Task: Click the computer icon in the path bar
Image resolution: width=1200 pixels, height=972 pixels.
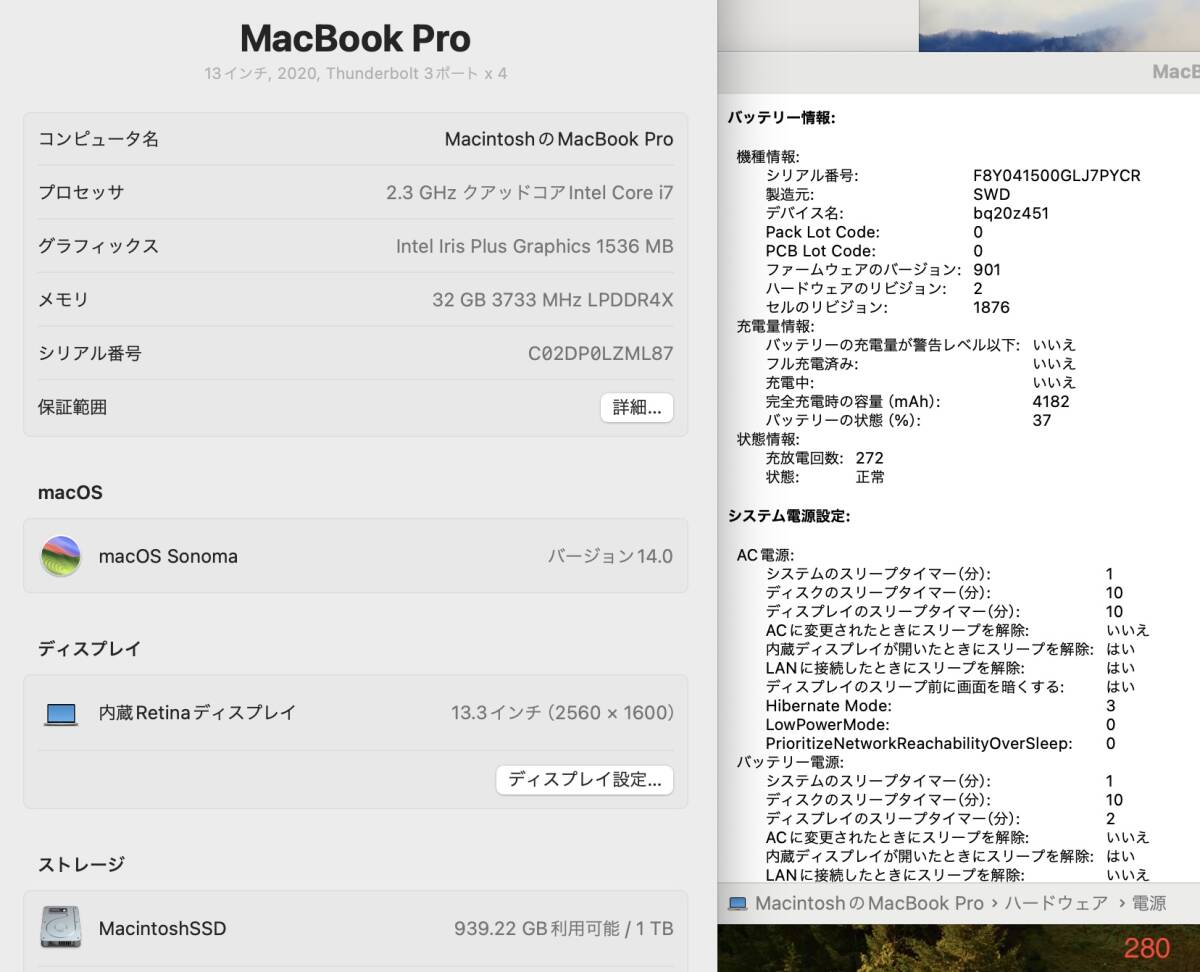Action: click(x=738, y=903)
